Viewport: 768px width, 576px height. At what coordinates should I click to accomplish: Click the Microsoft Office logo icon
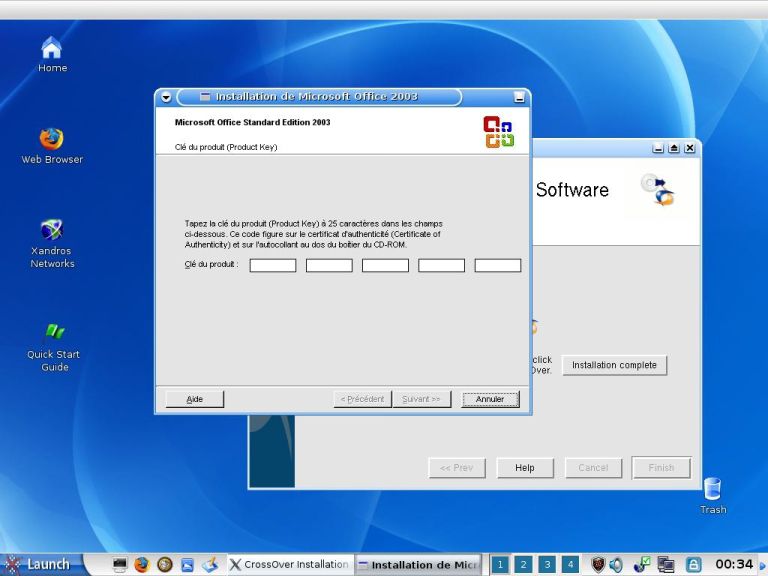coord(499,131)
